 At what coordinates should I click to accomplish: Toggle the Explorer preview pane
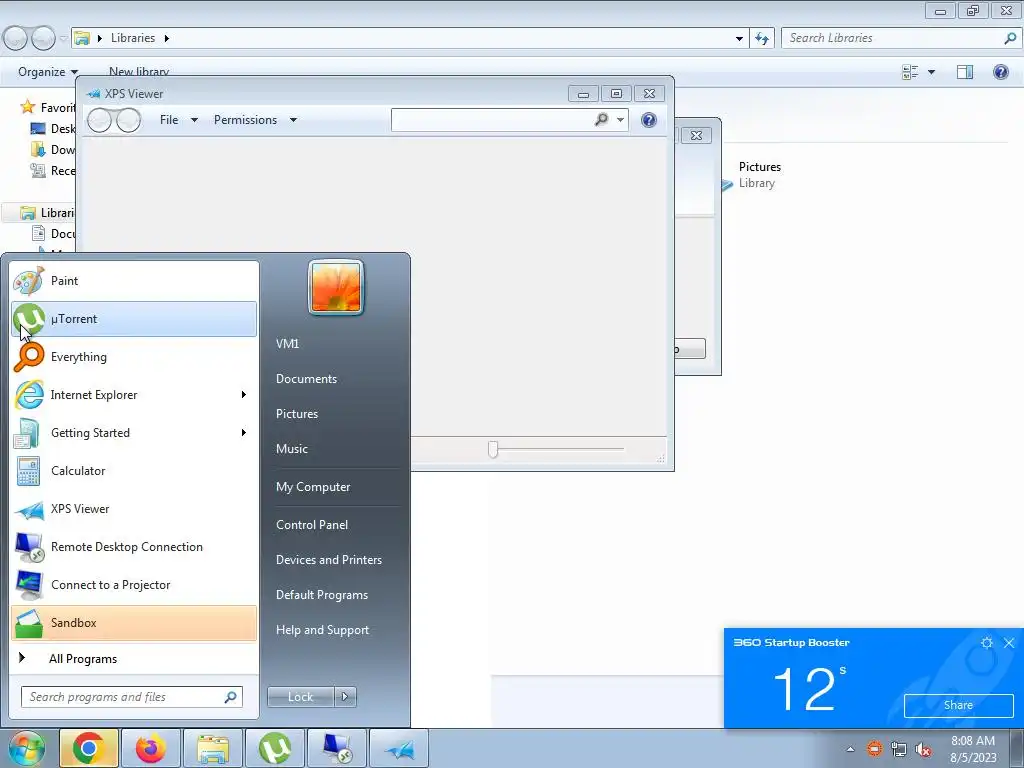965,72
